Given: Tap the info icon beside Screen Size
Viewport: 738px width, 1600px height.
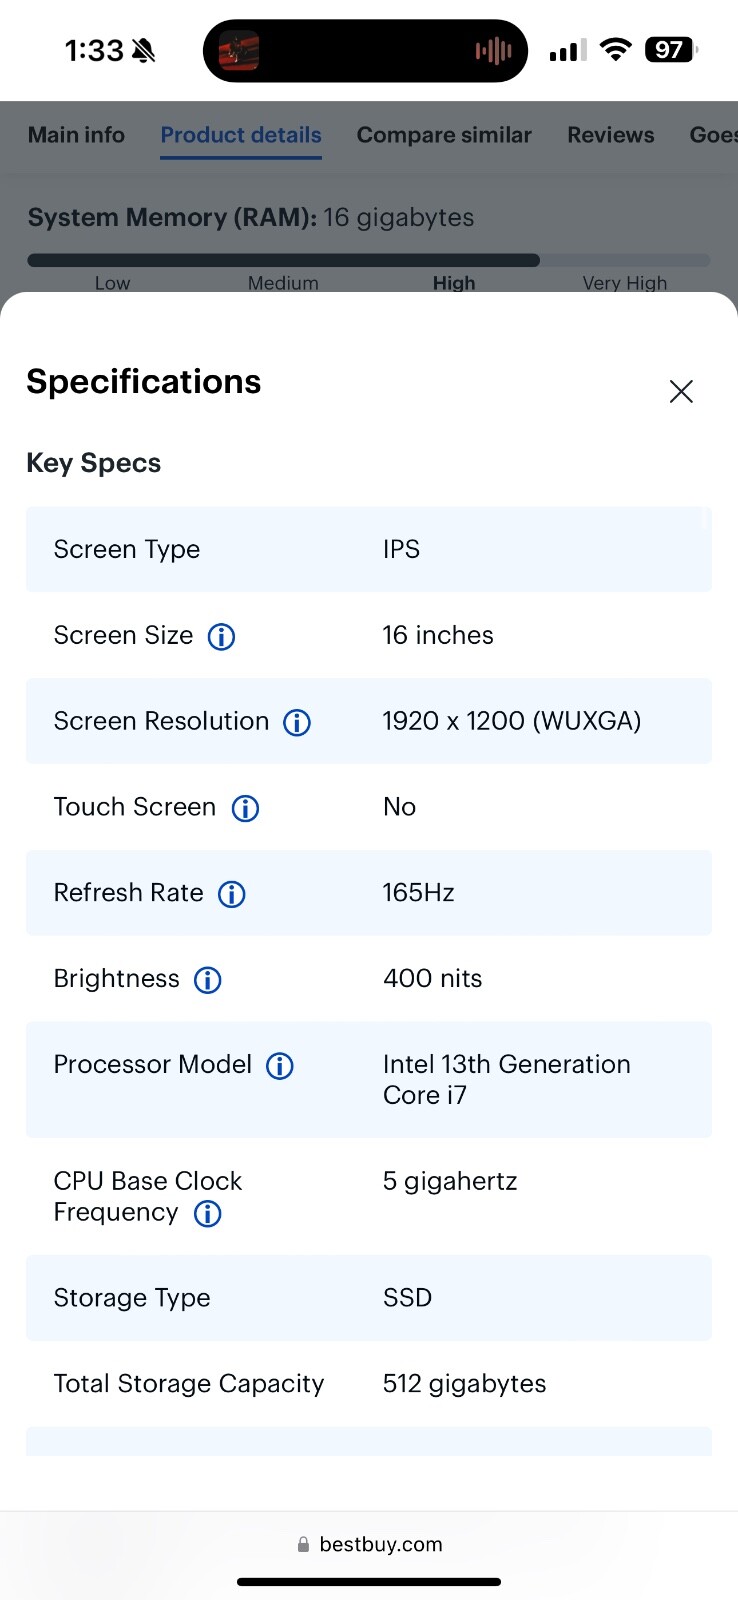Looking at the screenshot, I should (x=221, y=636).
